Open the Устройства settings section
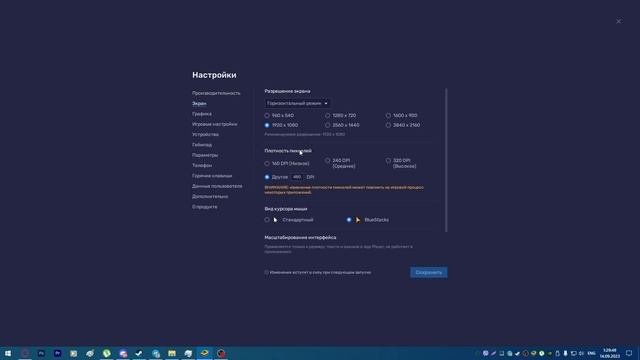640x360 pixels. 205,134
